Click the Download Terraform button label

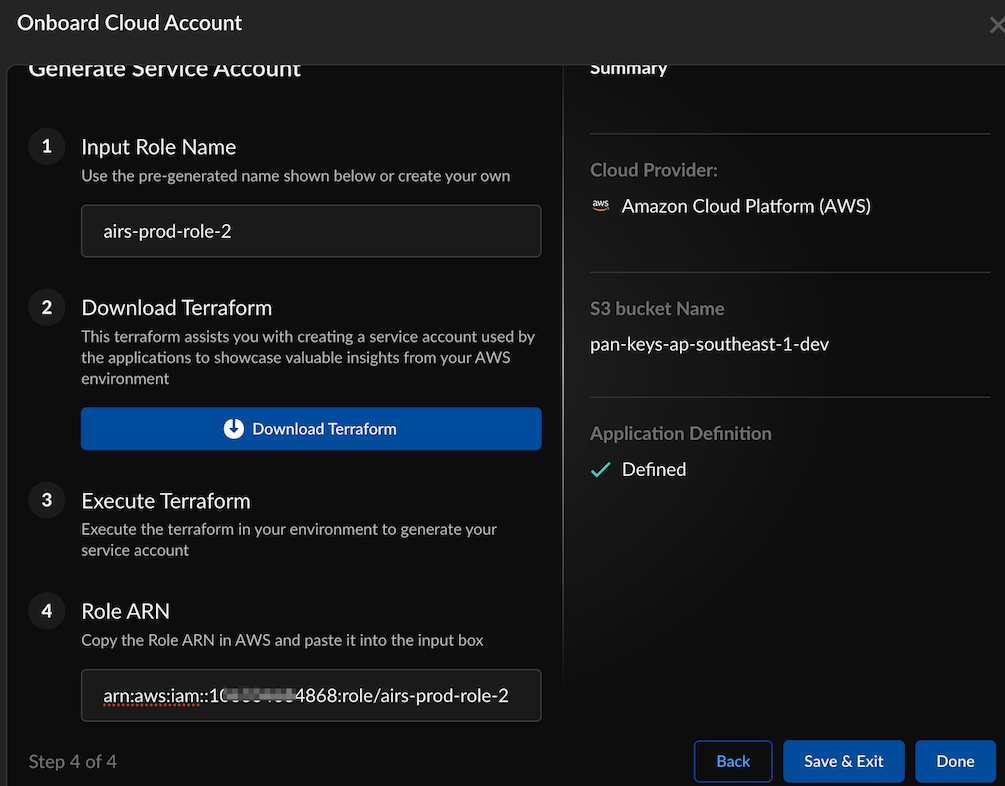pyautogui.click(x=324, y=429)
